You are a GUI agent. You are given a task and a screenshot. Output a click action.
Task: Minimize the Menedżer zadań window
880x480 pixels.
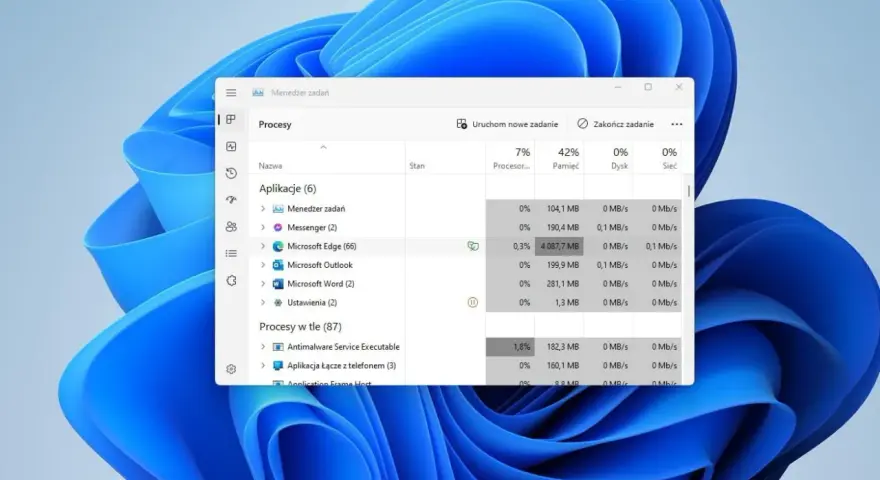618,87
